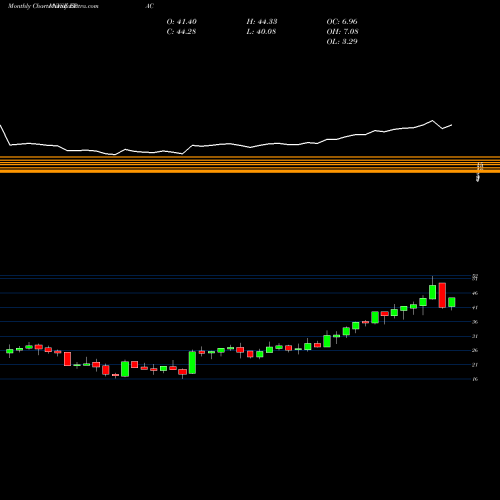The image size is (500, 500).
Task: Click the tall red candle near the chart's peak
Action: click(x=442, y=295)
